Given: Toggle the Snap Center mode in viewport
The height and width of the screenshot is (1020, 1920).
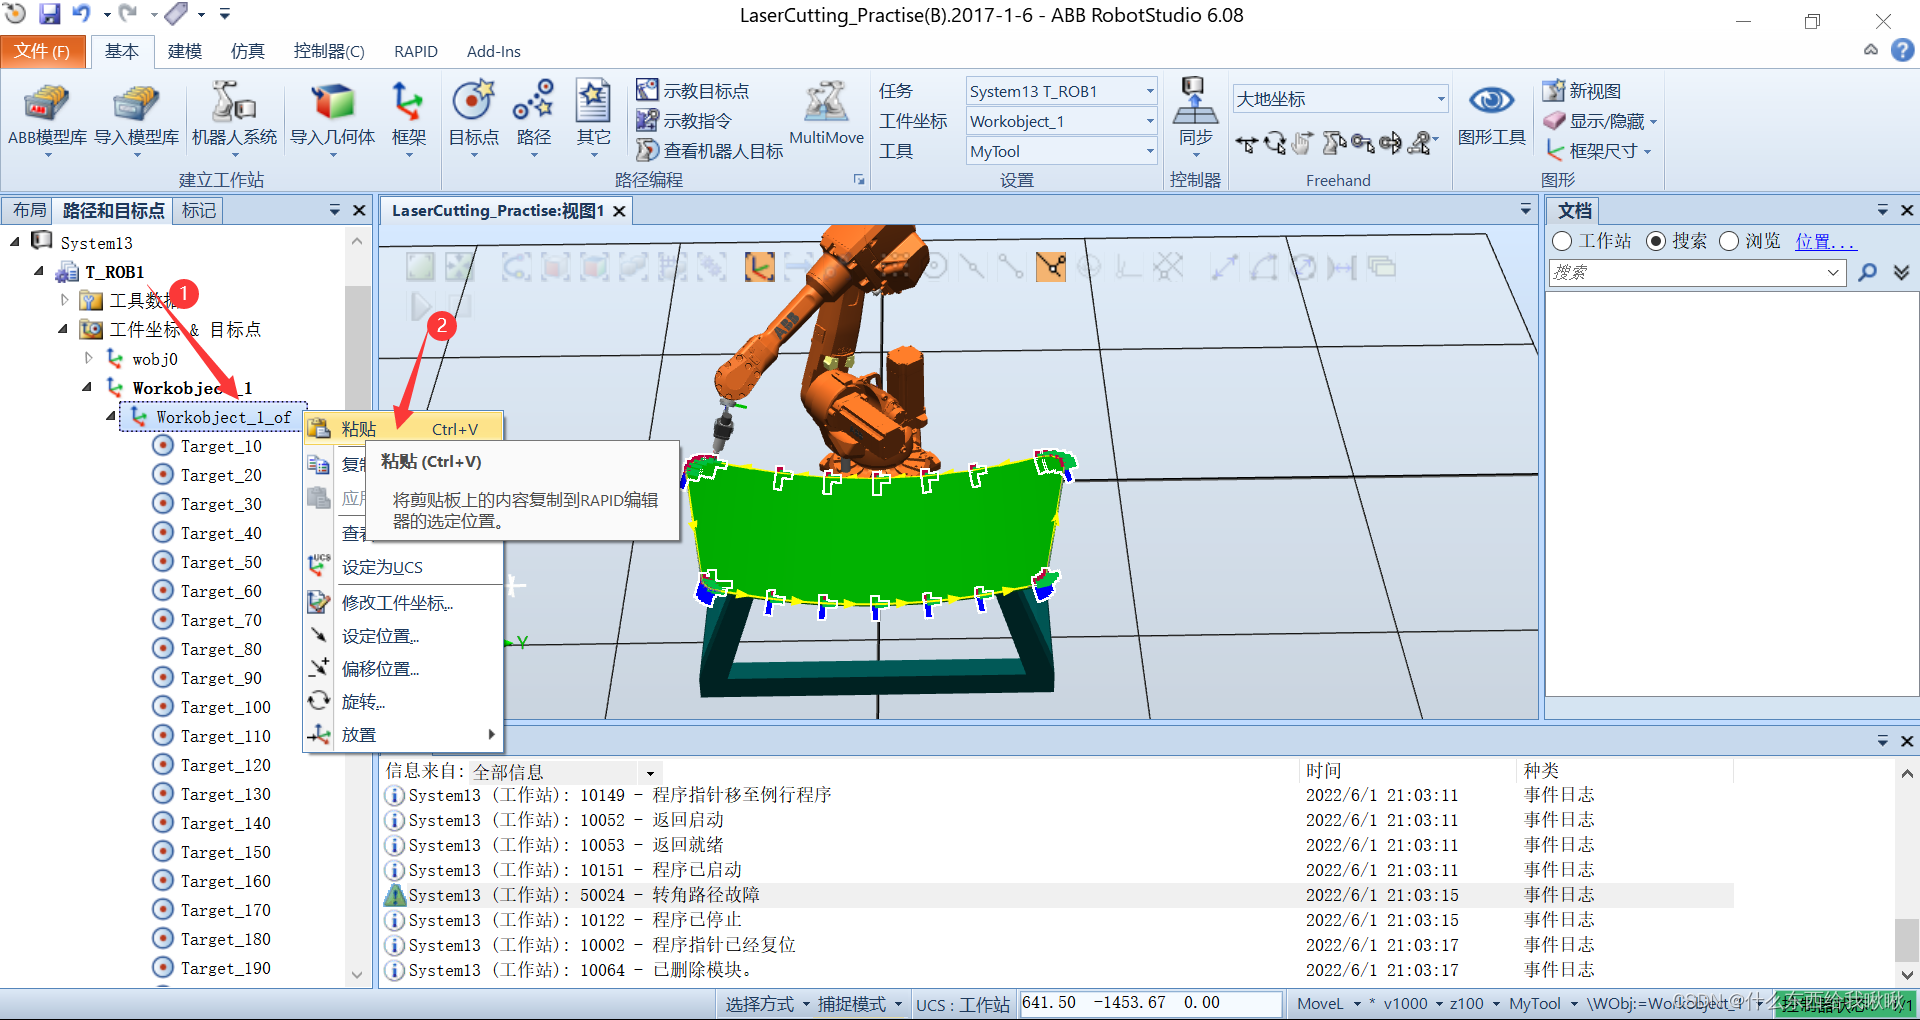Looking at the screenshot, I should tap(934, 266).
